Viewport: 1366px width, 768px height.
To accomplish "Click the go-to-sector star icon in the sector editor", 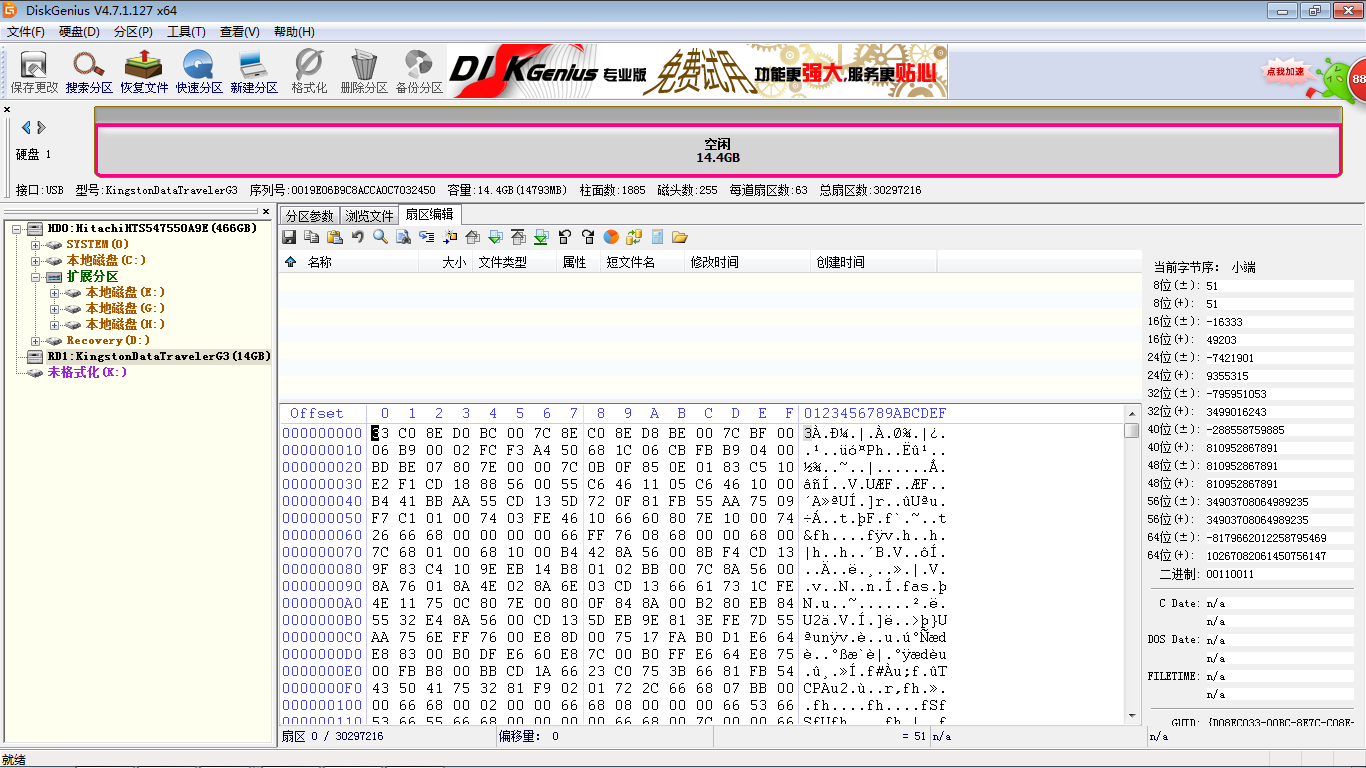I will [x=450, y=237].
